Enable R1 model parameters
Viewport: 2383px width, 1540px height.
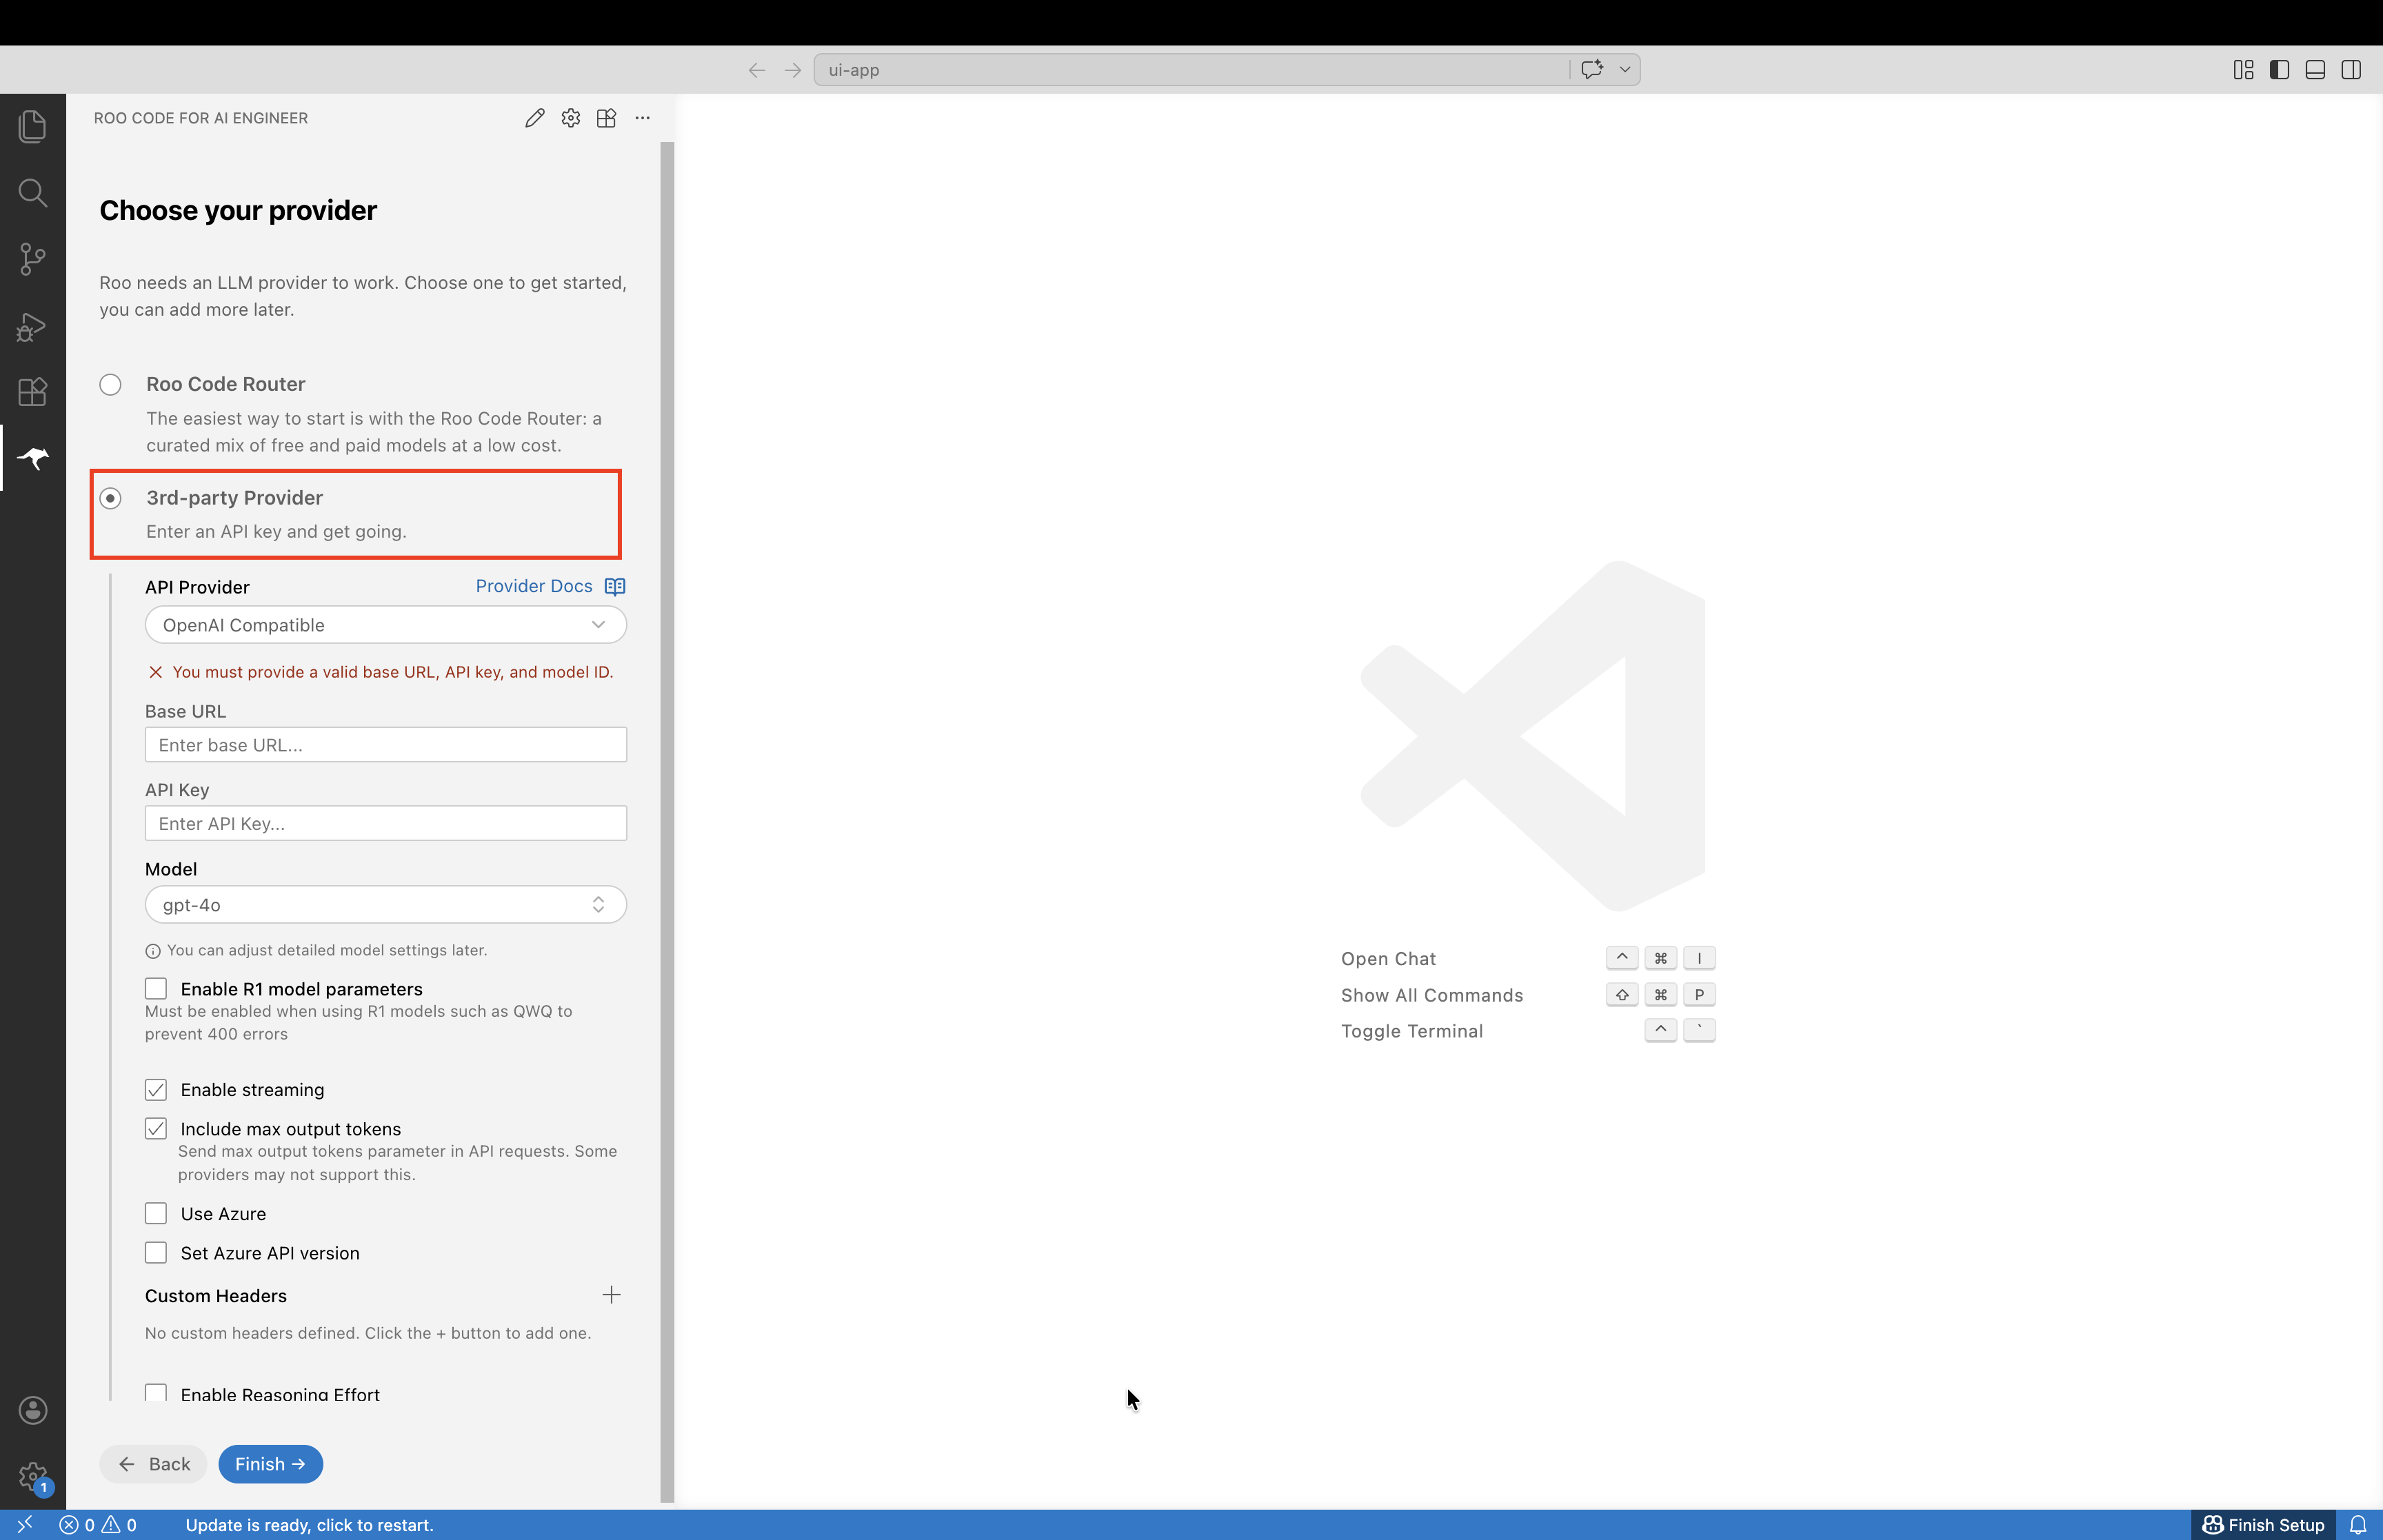click(156, 988)
